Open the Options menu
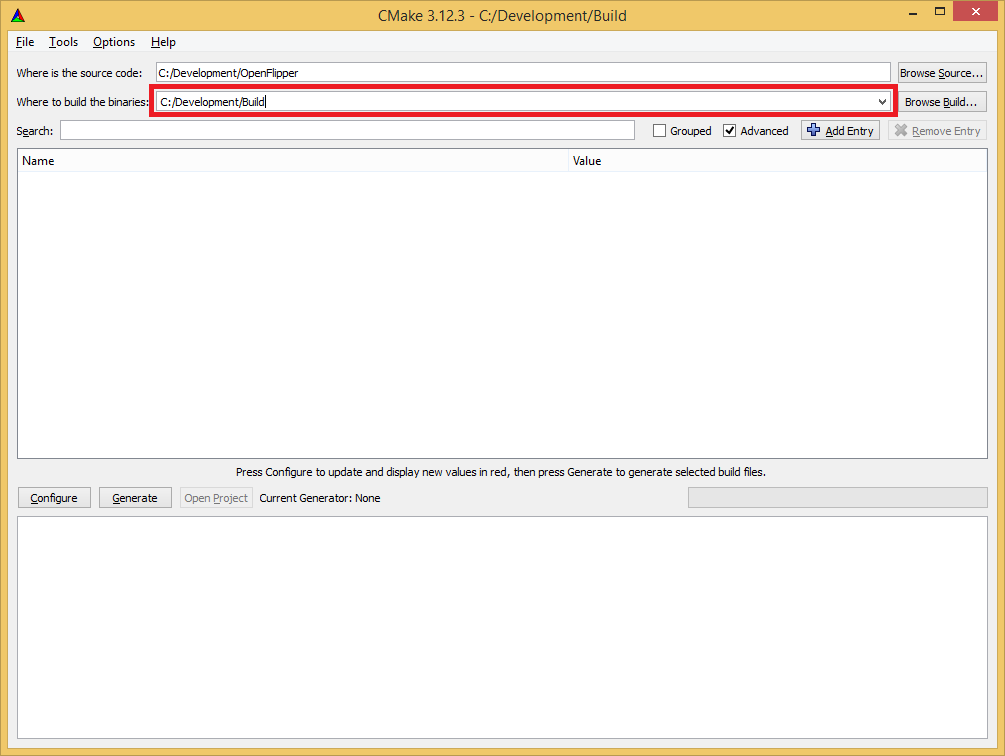This screenshot has height=756, width=1005. pyautogui.click(x=113, y=42)
